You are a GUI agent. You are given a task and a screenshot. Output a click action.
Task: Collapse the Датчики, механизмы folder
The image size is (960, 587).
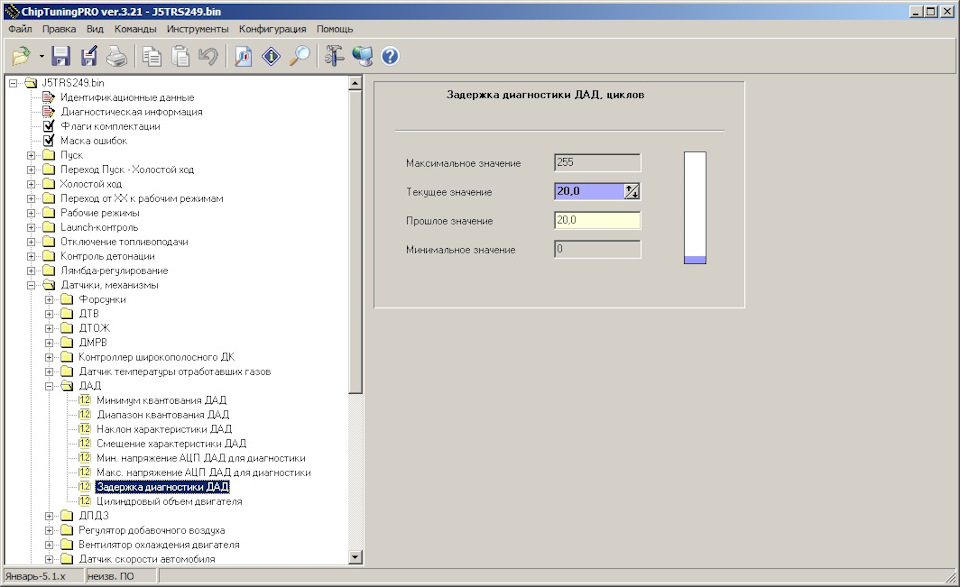click(31, 285)
